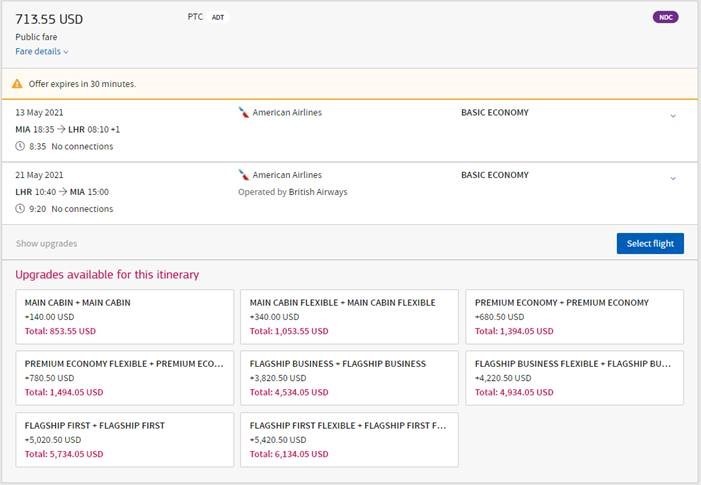The image size is (701, 485).
Task: Expand the 13 May outbound flight row
Action: [672, 116]
